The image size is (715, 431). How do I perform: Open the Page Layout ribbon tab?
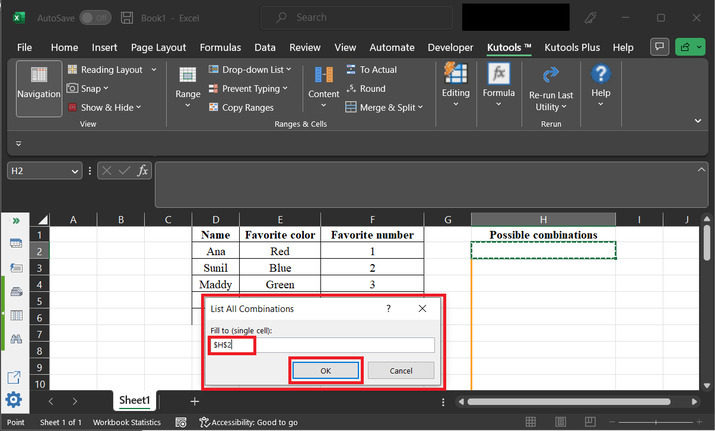click(158, 47)
